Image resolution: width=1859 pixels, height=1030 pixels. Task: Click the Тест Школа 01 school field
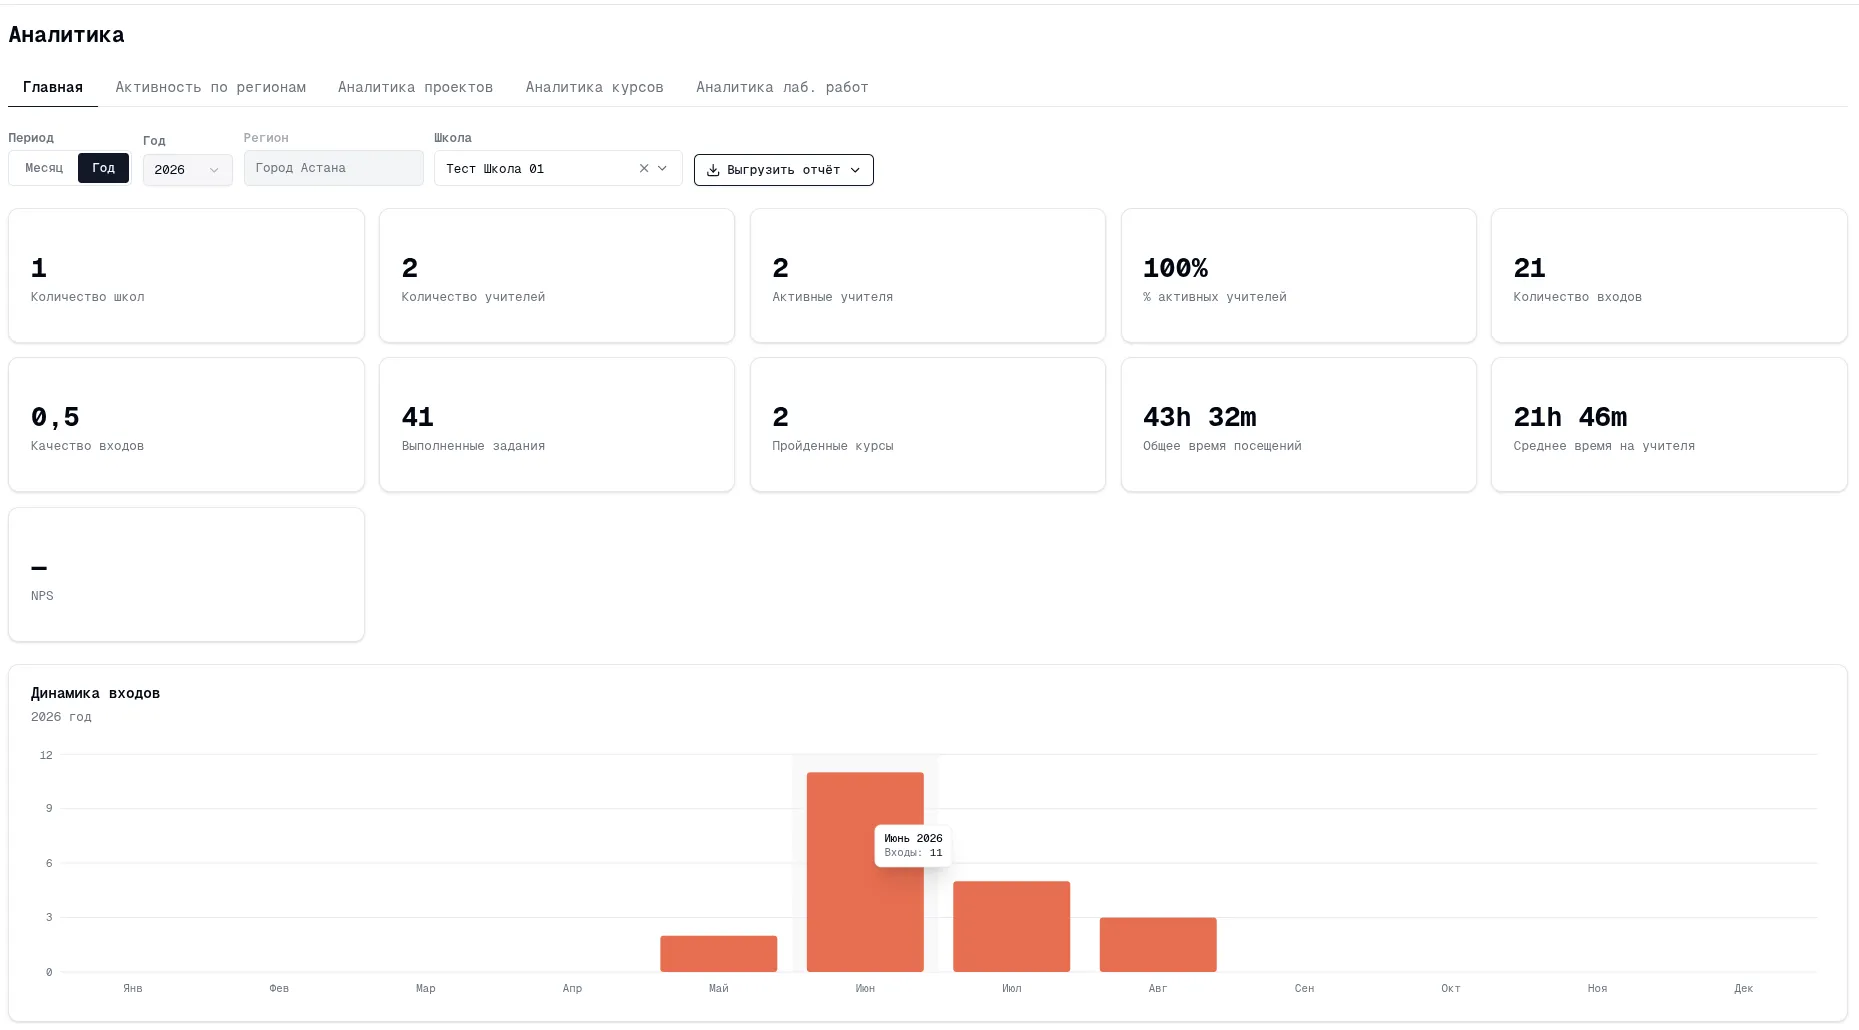click(x=558, y=168)
